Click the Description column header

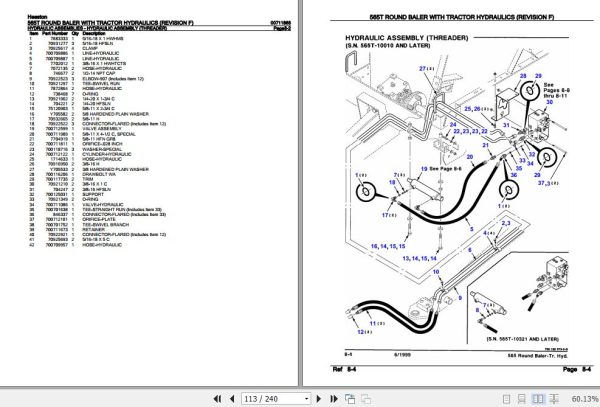pyautogui.click(x=94, y=34)
